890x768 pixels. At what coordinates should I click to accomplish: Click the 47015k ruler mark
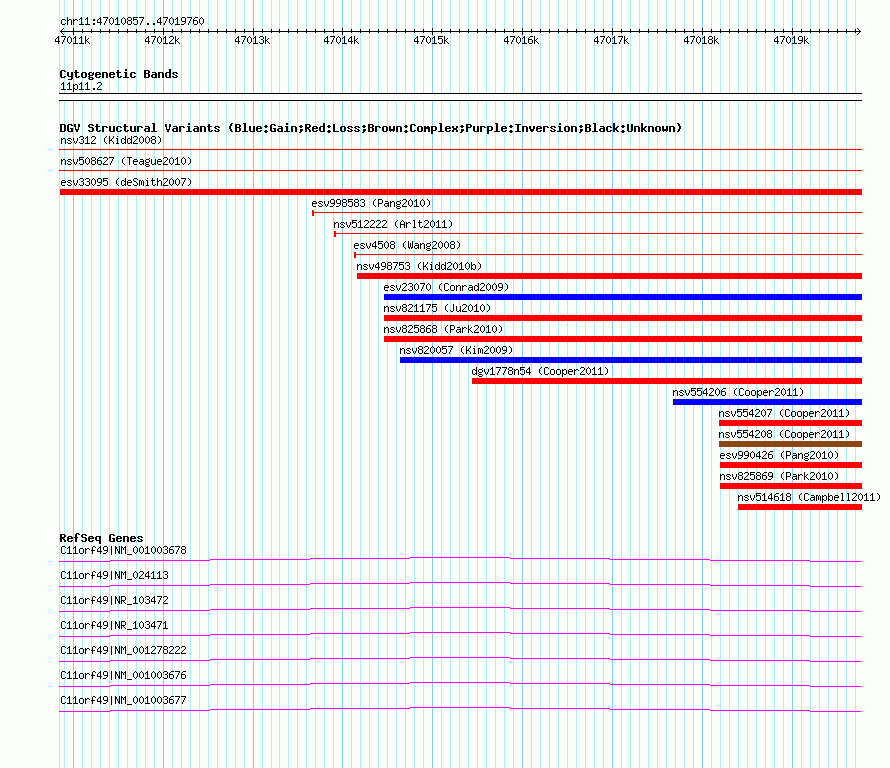pyautogui.click(x=431, y=40)
